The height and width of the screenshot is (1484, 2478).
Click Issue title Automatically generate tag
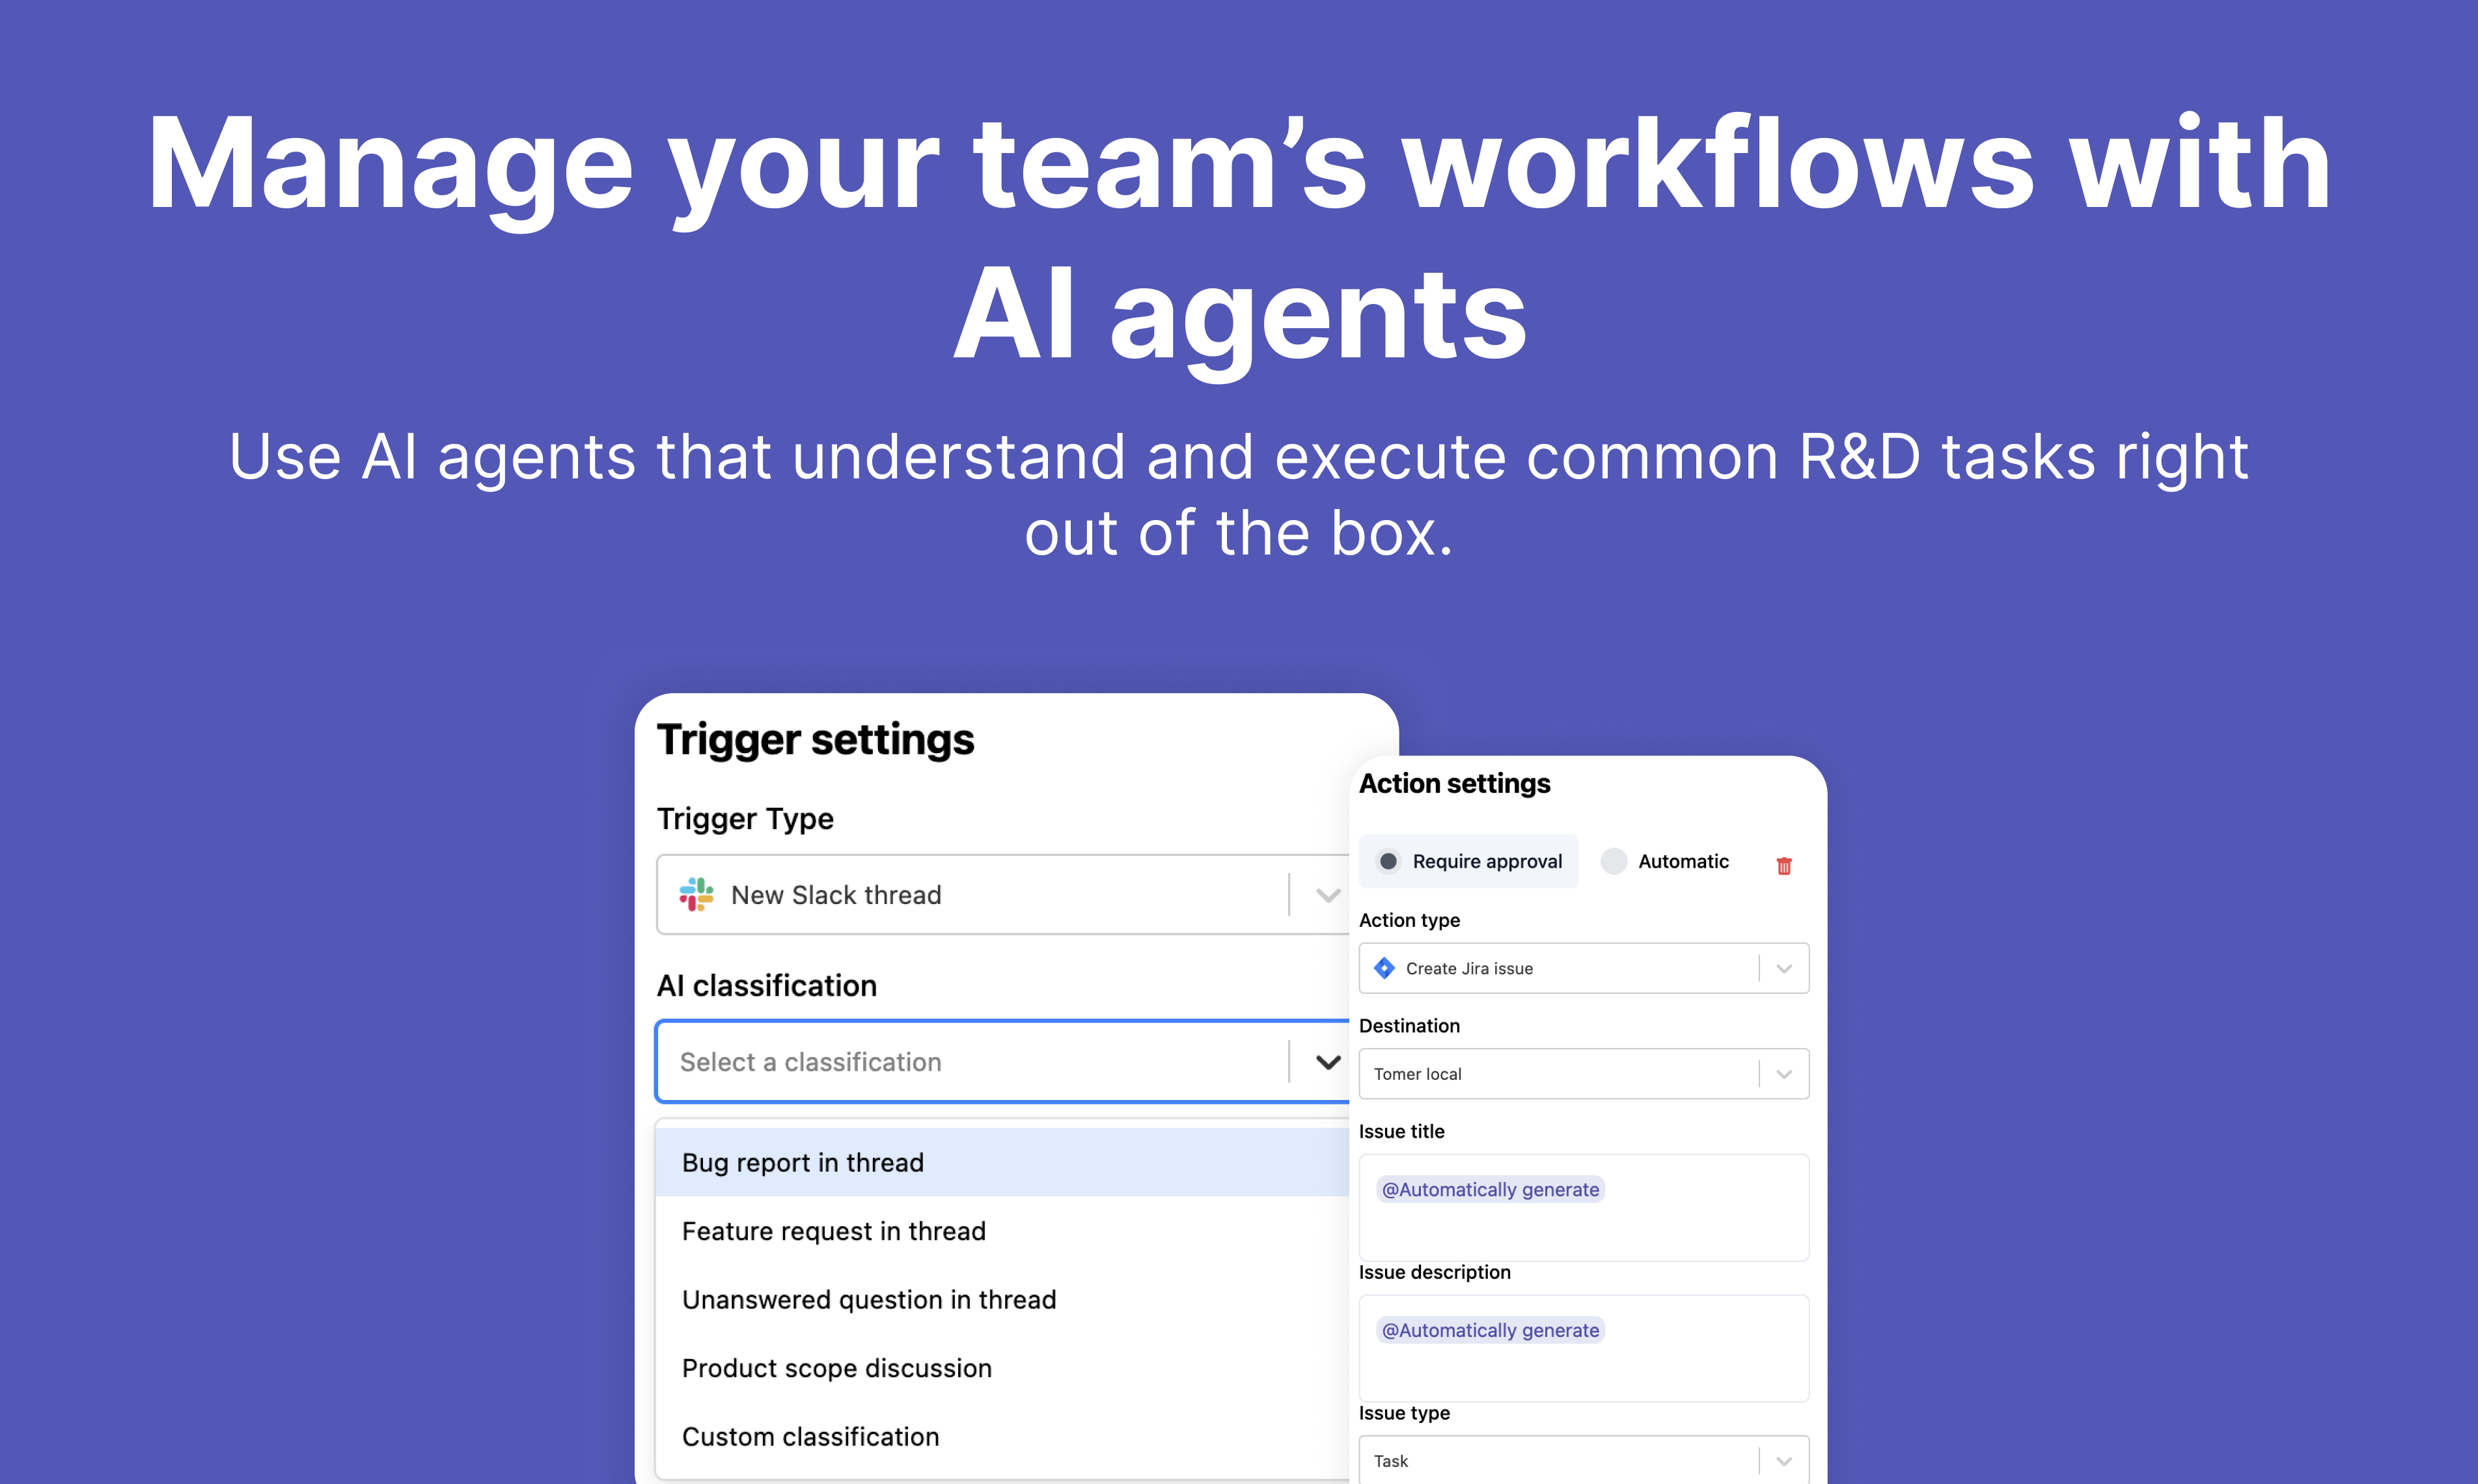(1490, 1189)
